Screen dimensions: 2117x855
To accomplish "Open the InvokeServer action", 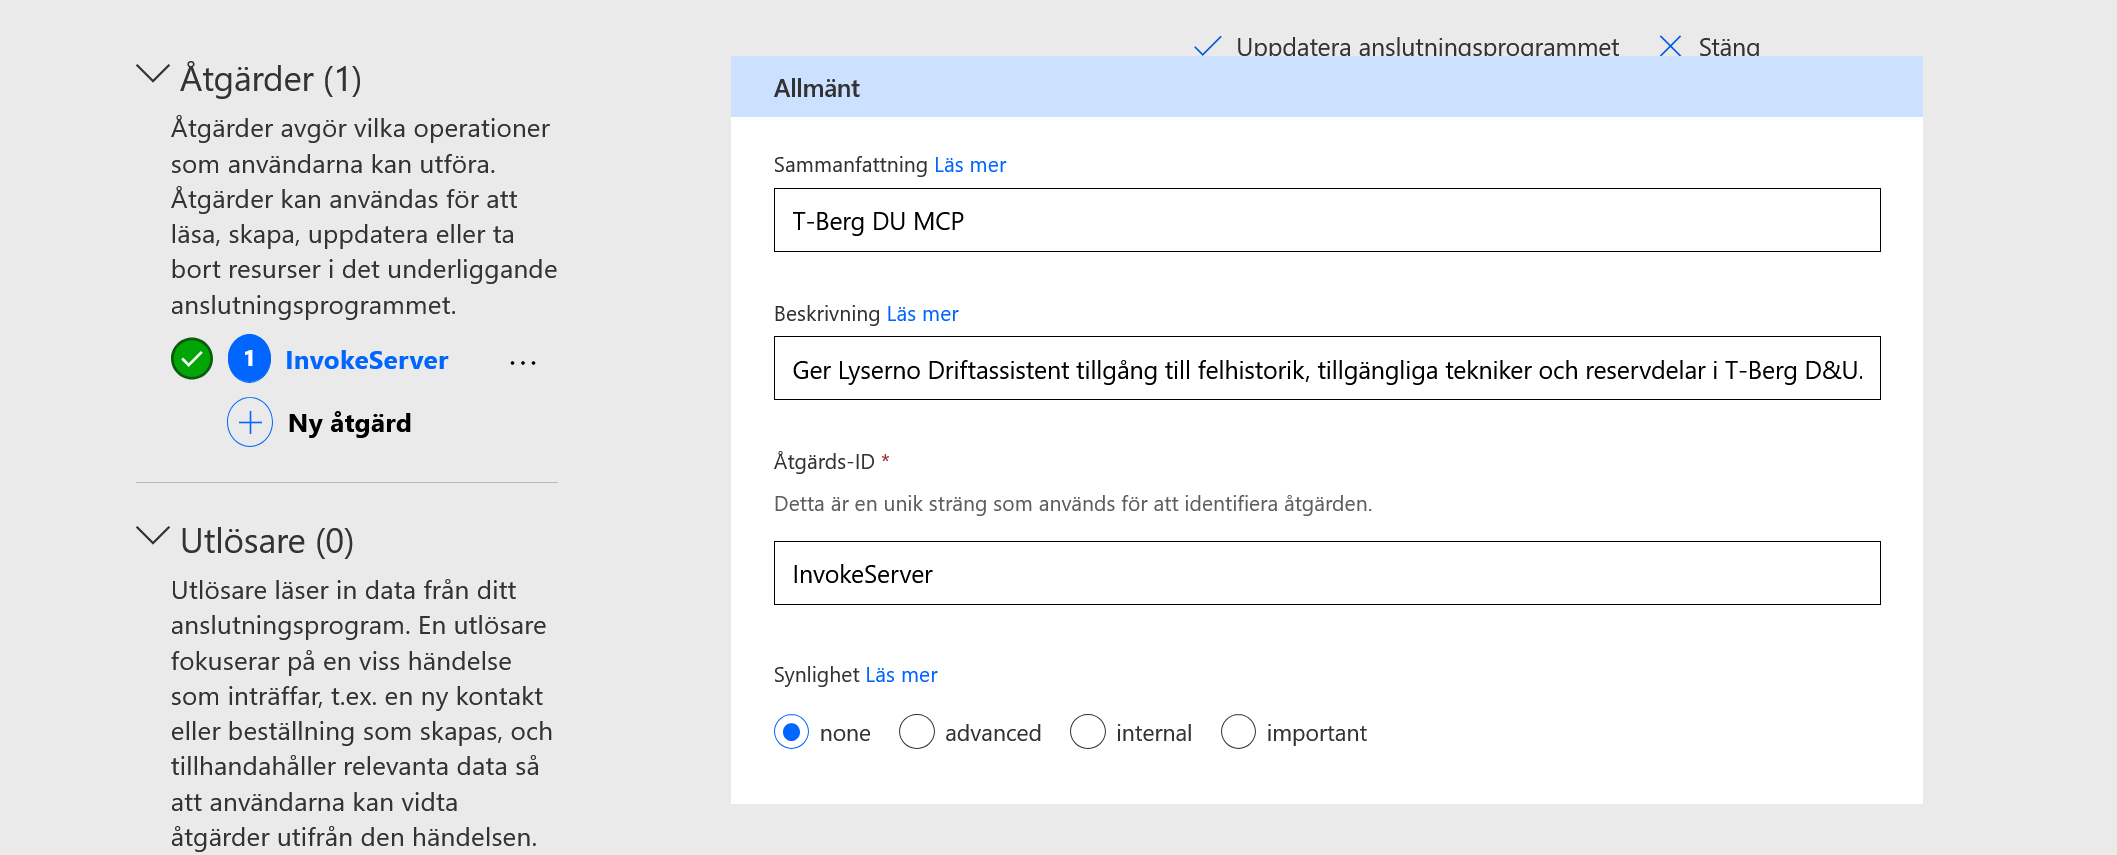I will pos(366,360).
